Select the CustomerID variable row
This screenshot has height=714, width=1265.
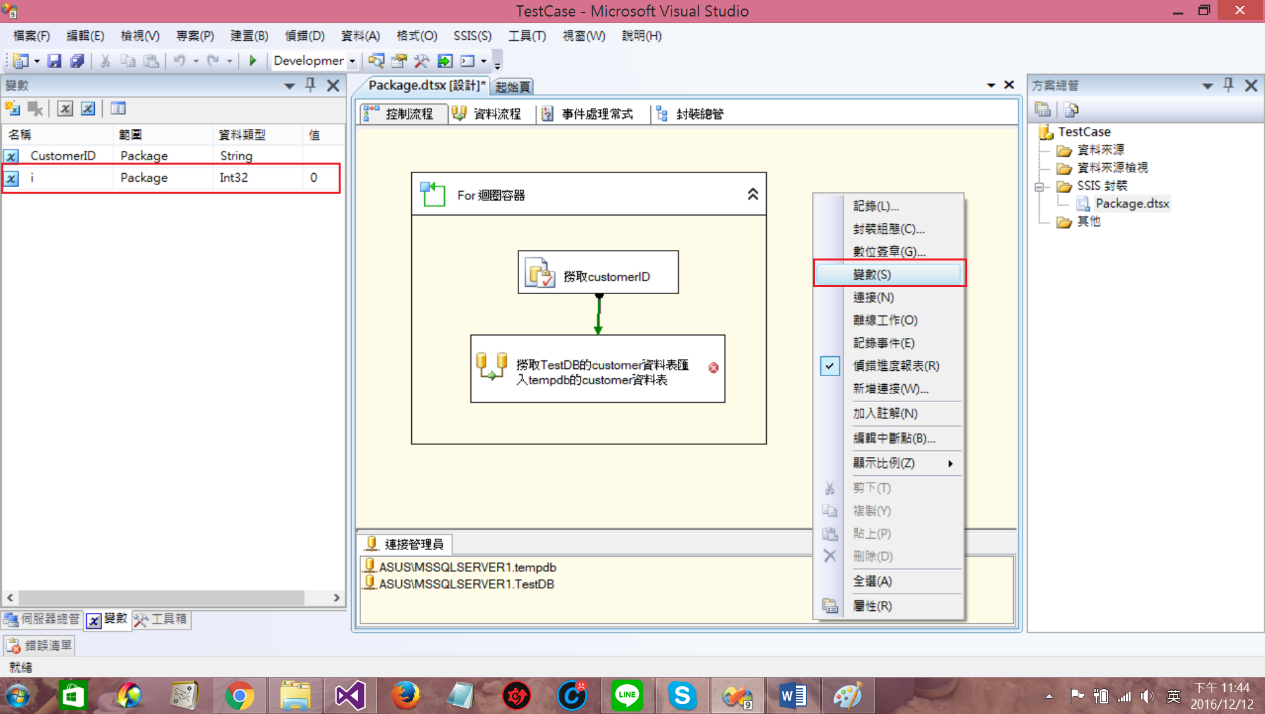(172, 156)
